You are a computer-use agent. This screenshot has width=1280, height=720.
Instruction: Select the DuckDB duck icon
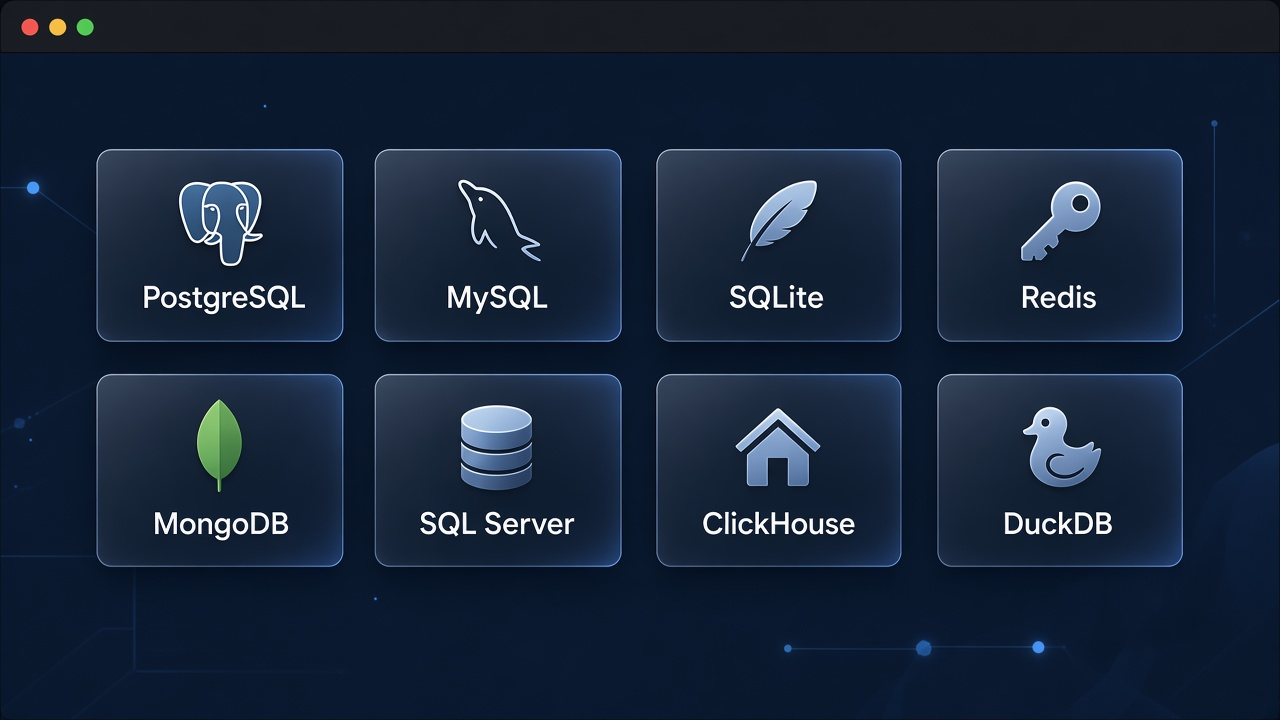(x=1061, y=446)
